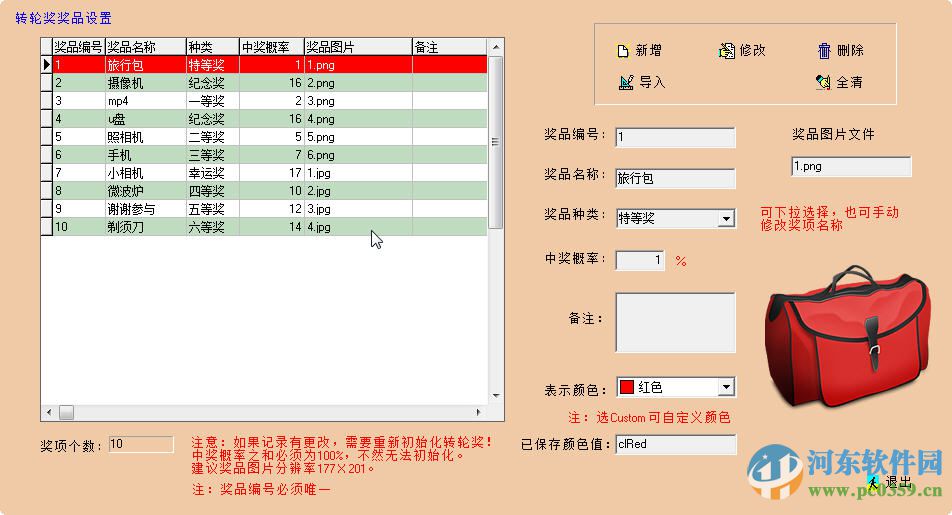
Task: Click the 奖品编号 column header
Action: click(79, 47)
